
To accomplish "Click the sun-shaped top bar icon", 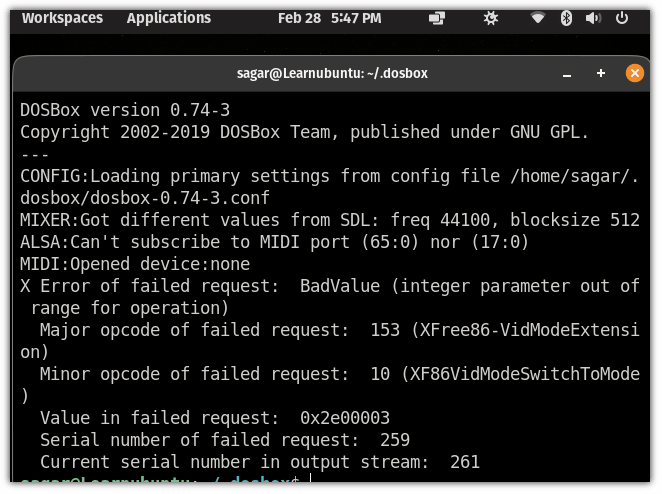I will [x=491, y=18].
